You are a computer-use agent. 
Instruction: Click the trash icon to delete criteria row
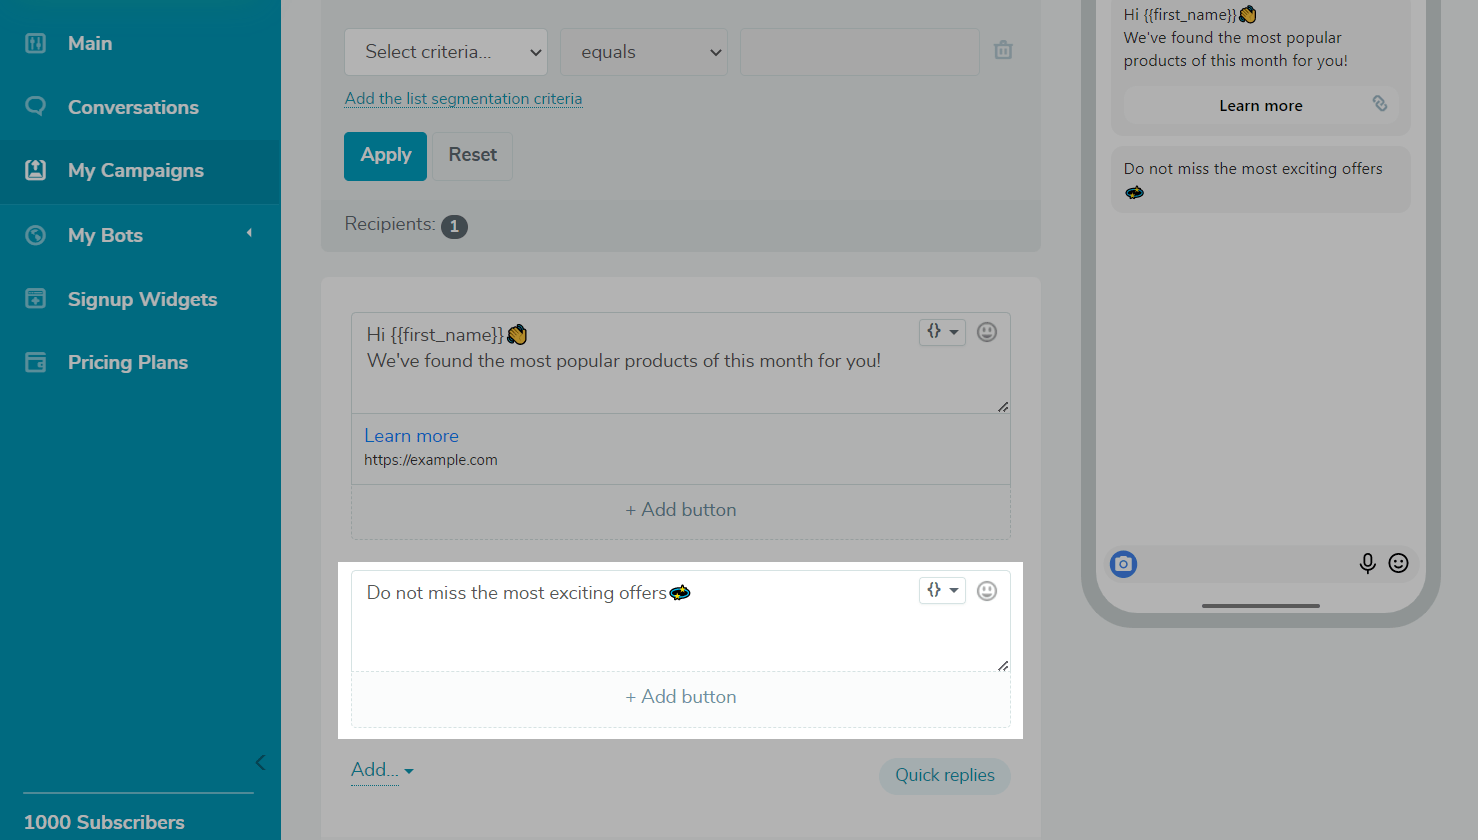pos(1003,50)
